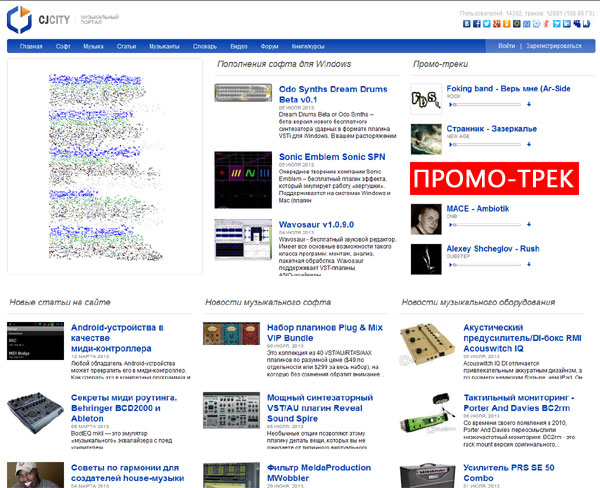This screenshot has width=600, height=488.
Task: Open the Odo Synths Dream Drums article
Action: pos(333,94)
